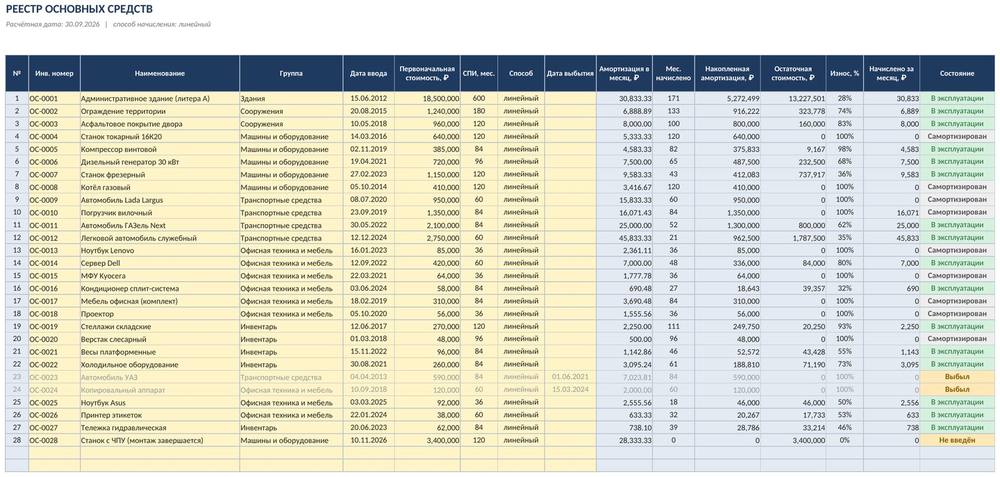Click the 'Инв. номер' column header
1000x477 pixels.
(x=54, y=73)
